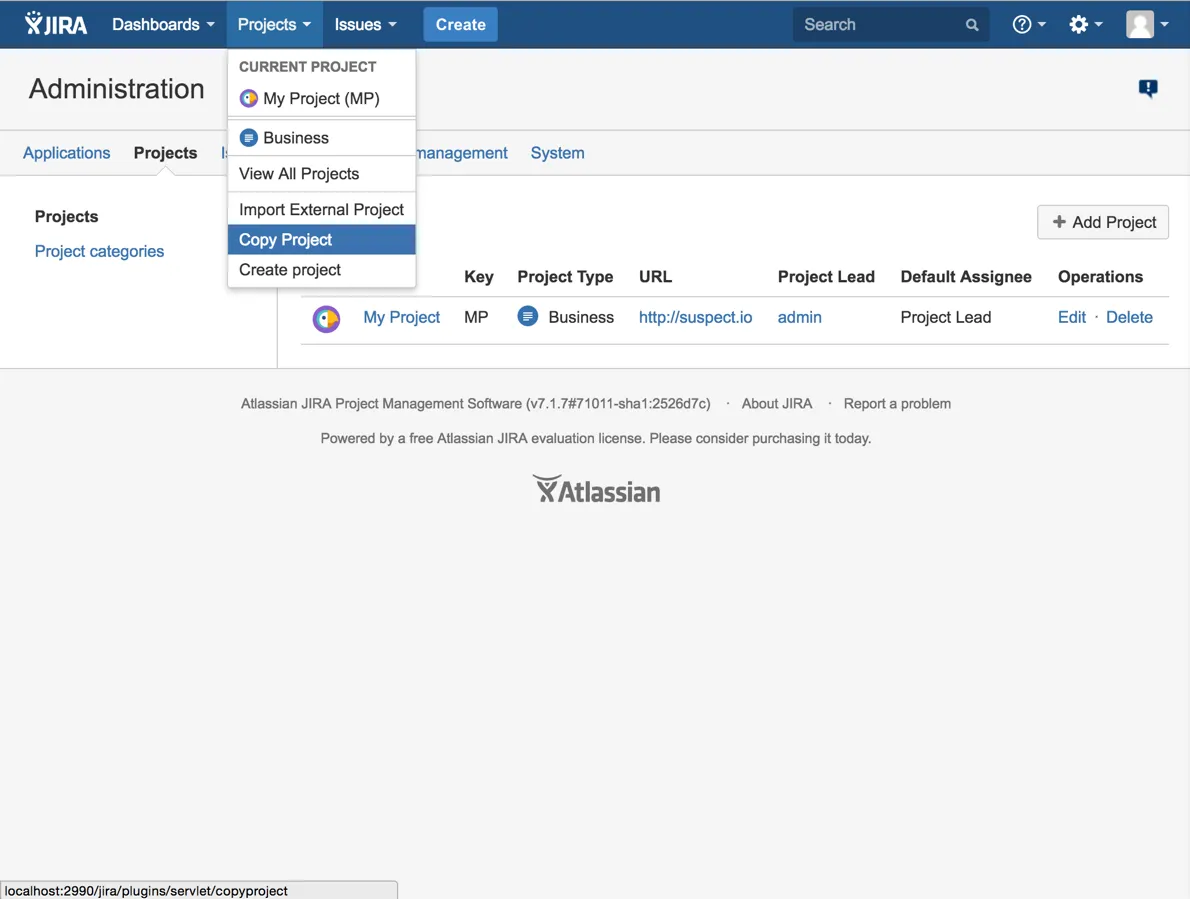Open the feedback notification icon
Image resolution: width=1190 pixels, height=899 pixels.
(x=1148, y=89)
